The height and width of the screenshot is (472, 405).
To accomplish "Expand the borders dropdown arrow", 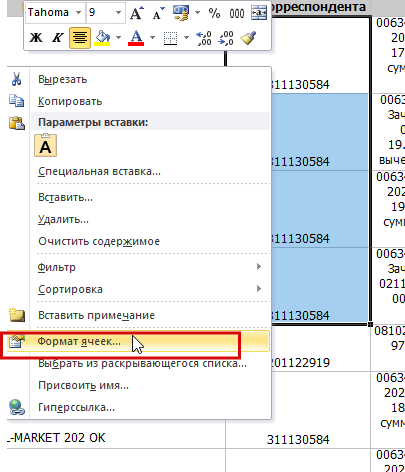I will (x=186, y=37).
